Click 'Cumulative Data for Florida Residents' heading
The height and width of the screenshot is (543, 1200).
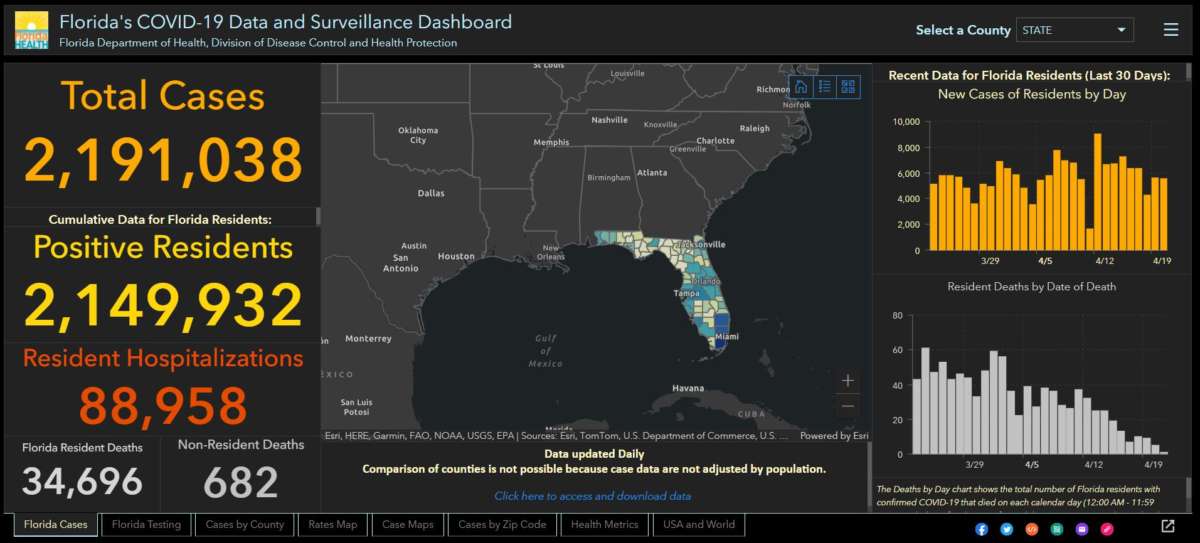click(160, 219)
